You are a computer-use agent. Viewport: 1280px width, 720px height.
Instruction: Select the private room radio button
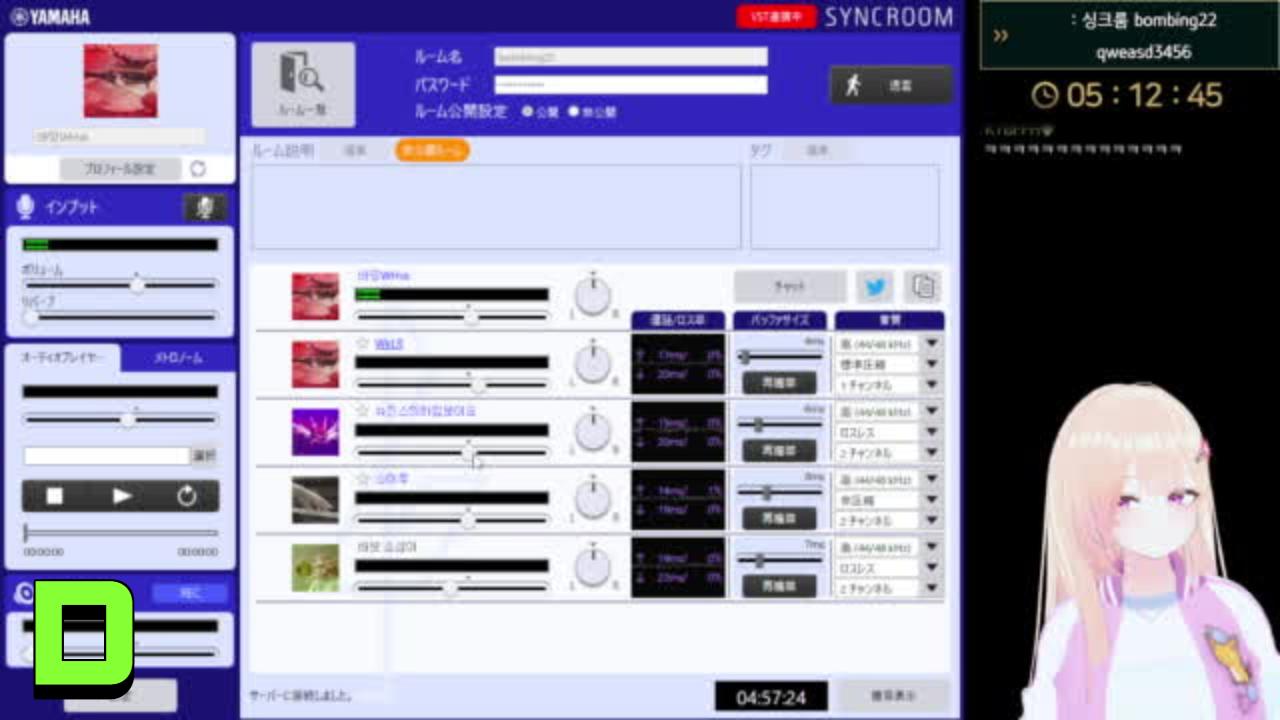coord(574,112)
